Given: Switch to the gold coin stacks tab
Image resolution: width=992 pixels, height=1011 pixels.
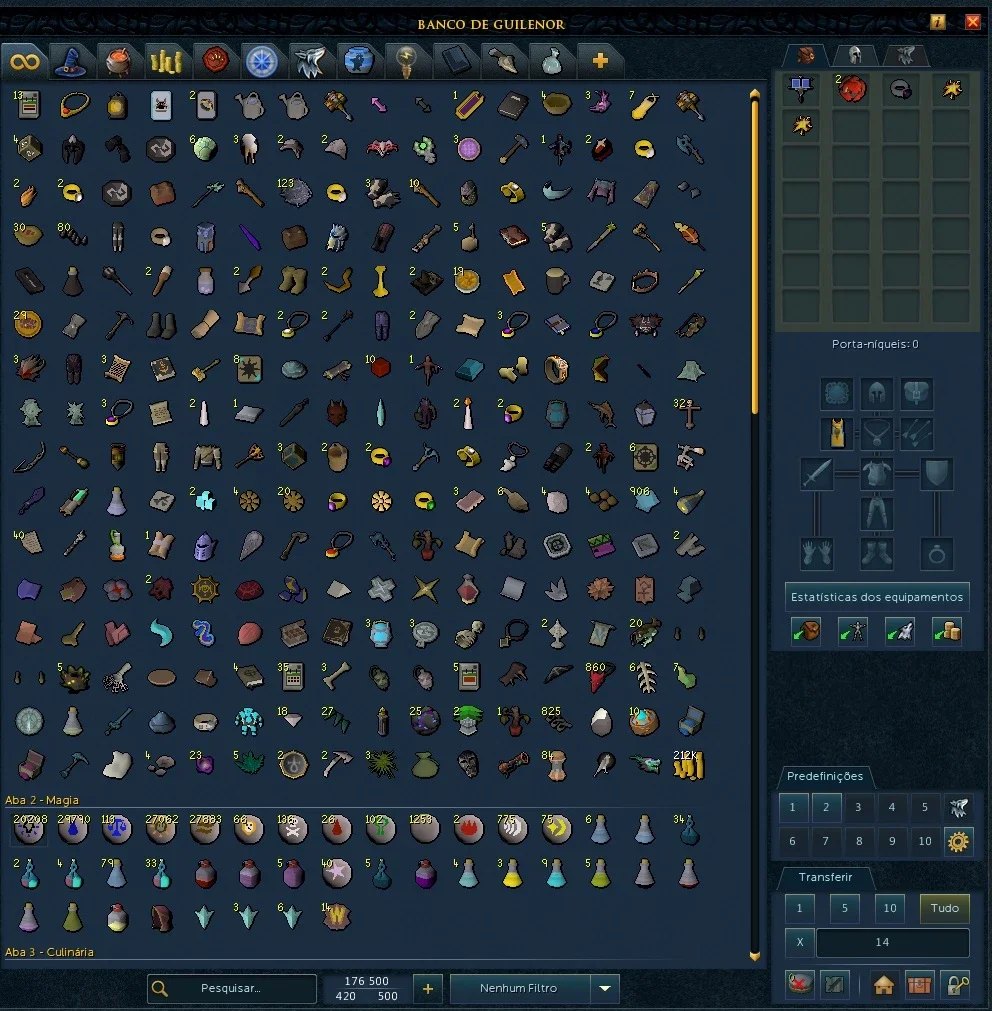Looking at the screenshot, I should pos(166,61).
